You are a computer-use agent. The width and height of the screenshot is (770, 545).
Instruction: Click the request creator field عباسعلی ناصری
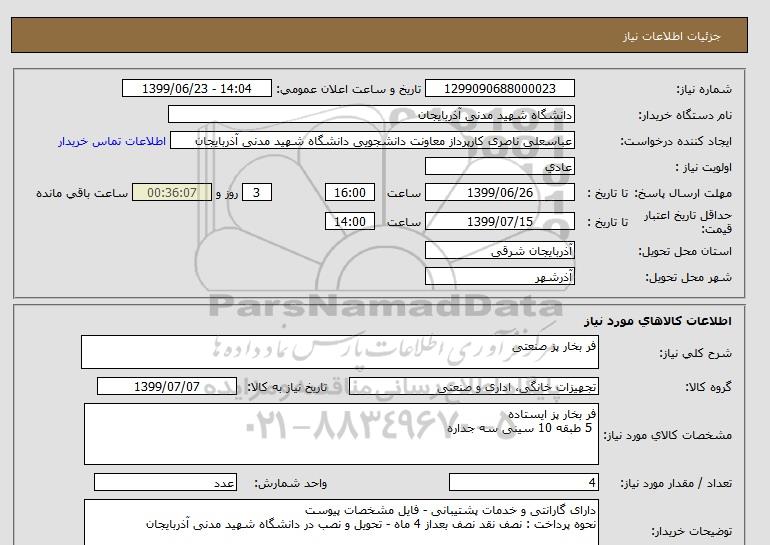click(372, 141)
